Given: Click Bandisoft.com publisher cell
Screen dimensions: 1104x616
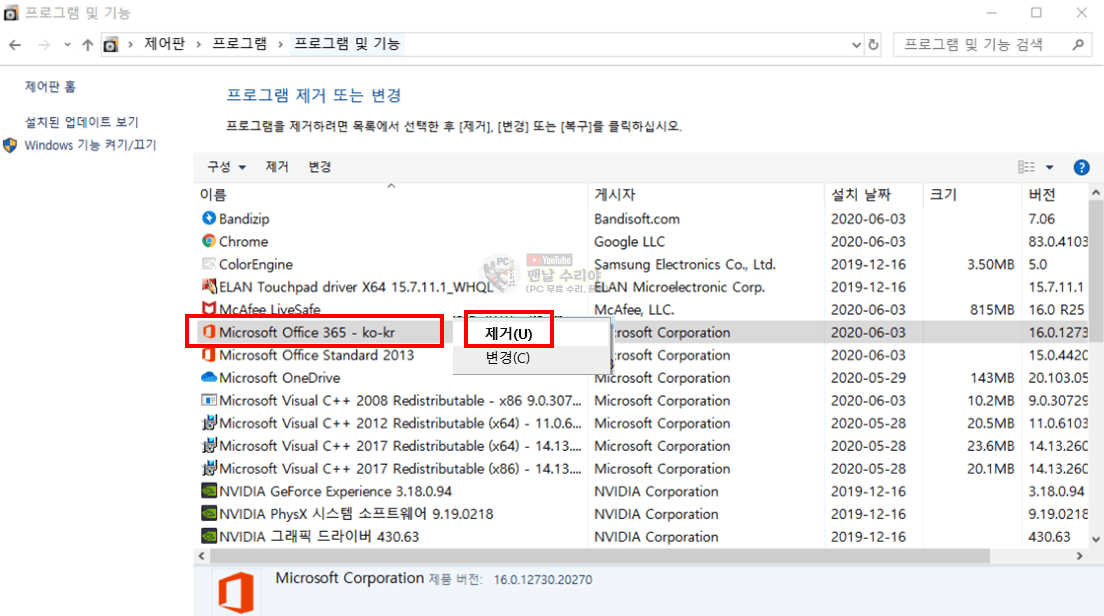Looking at the screenshot, I should [x=636, y=219].
